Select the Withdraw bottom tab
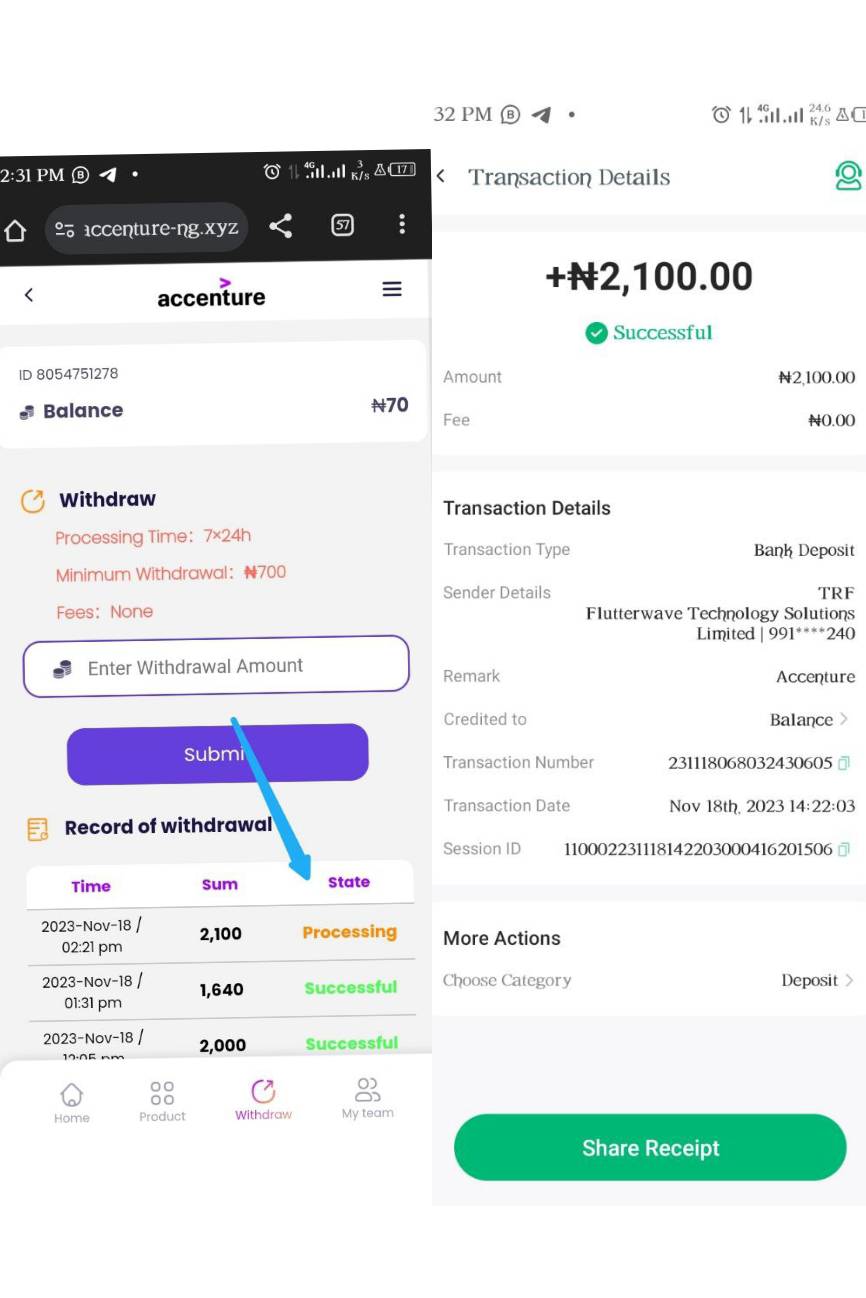Screen dimensions: 866x1298 tap(263, 1099)
